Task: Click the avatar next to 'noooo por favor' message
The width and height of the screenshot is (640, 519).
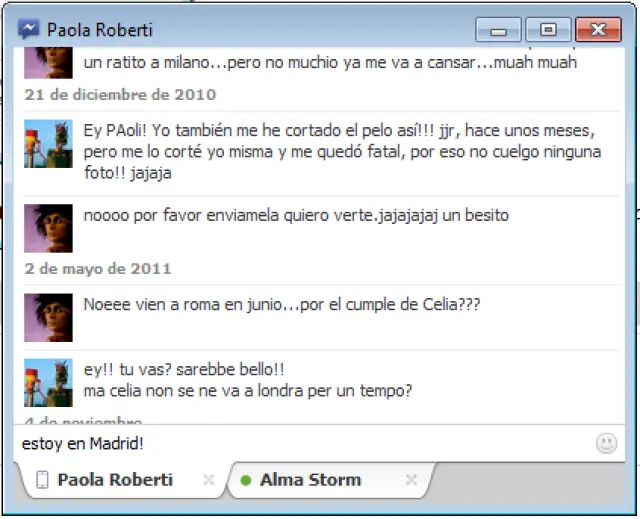Action: point(48,228)
